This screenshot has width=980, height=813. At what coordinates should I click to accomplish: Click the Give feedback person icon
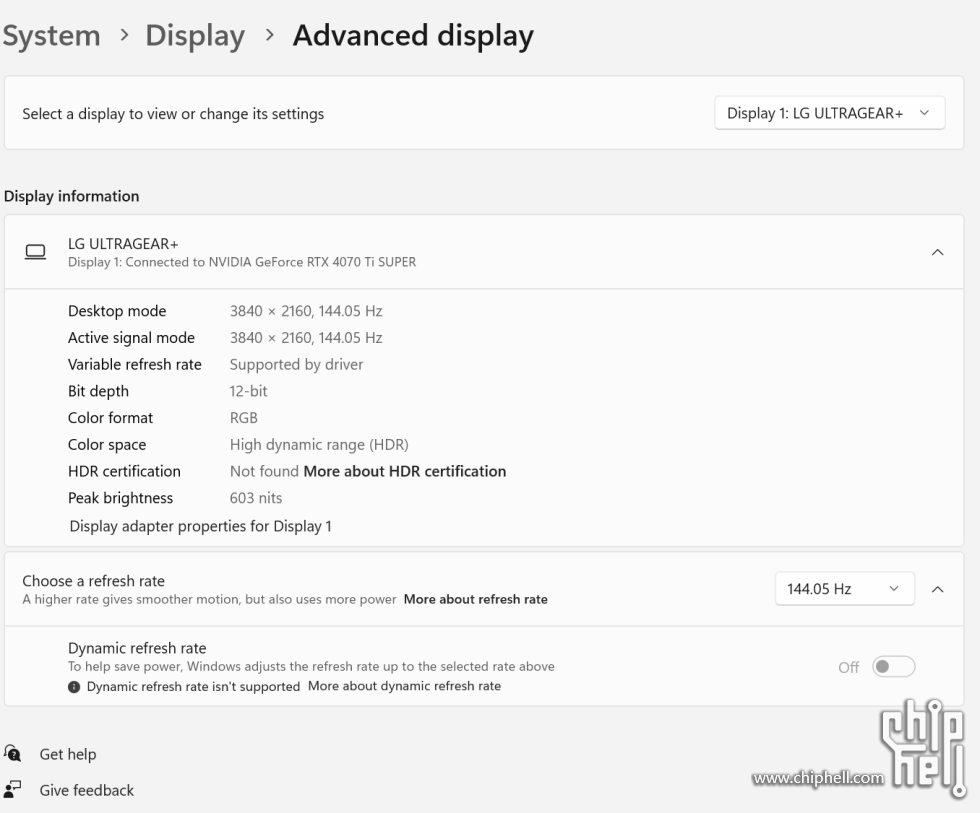[12, 789]
